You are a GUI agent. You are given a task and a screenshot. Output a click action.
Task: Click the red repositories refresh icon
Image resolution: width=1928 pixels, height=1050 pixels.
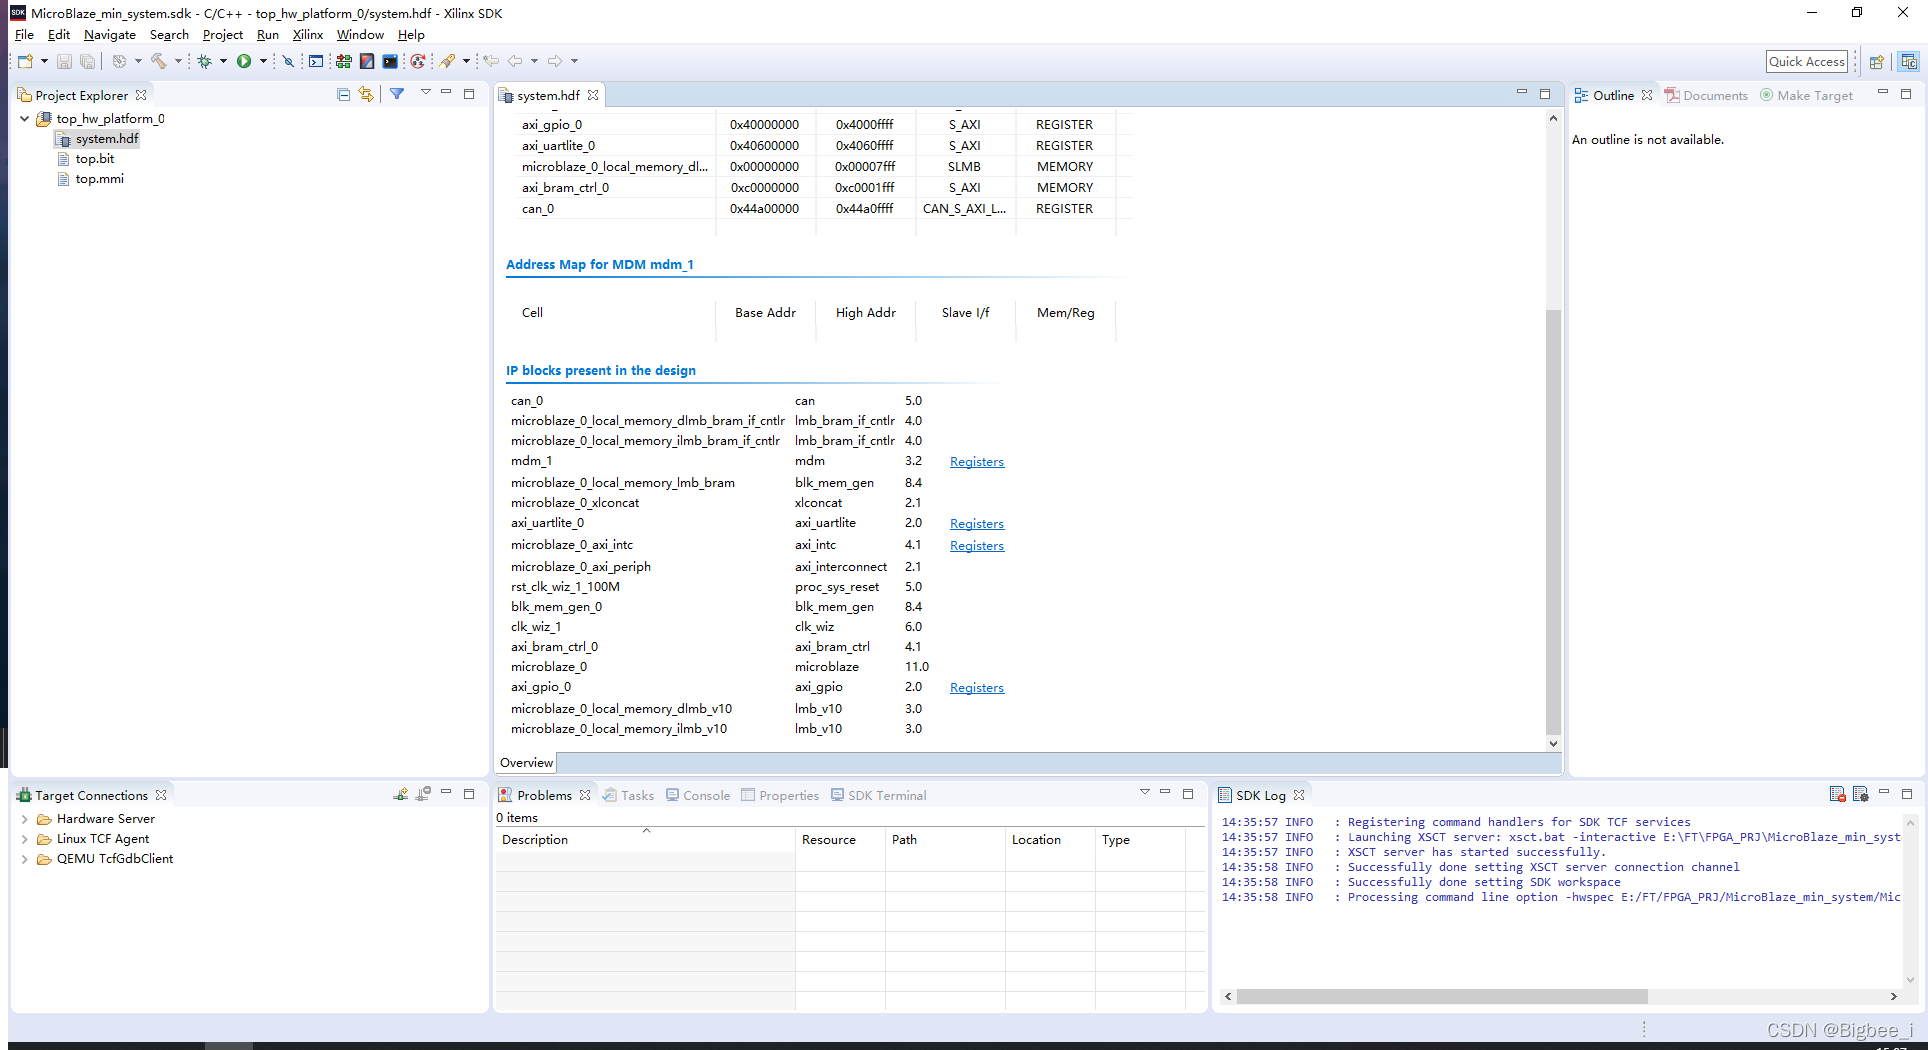[x=417, y=61]
